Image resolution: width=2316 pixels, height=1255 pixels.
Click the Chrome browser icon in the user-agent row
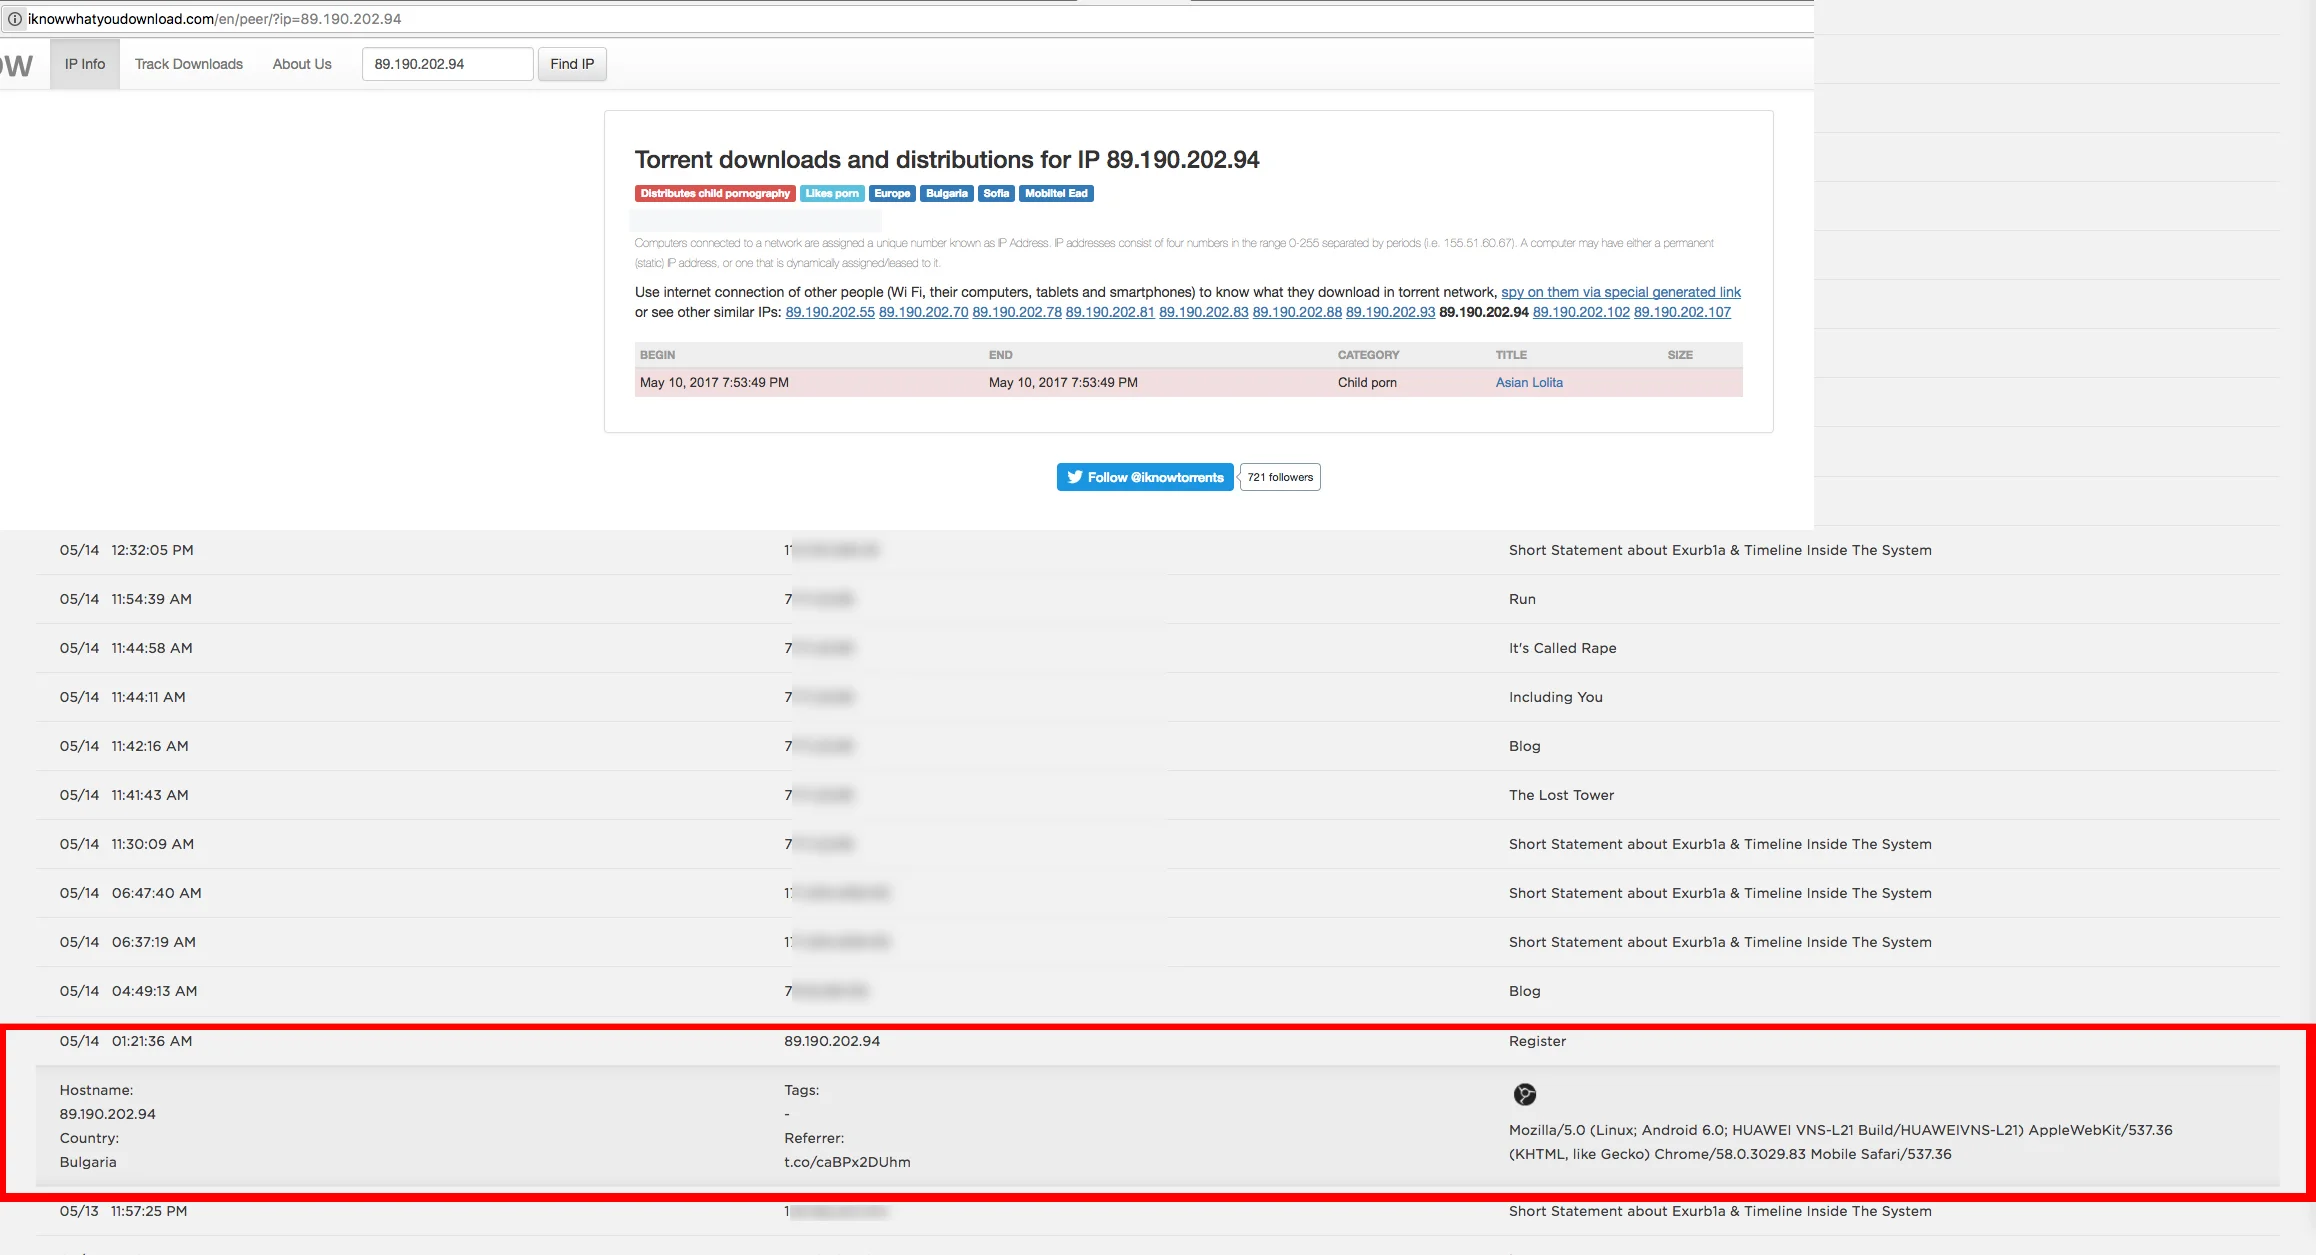[1524, 1095]
